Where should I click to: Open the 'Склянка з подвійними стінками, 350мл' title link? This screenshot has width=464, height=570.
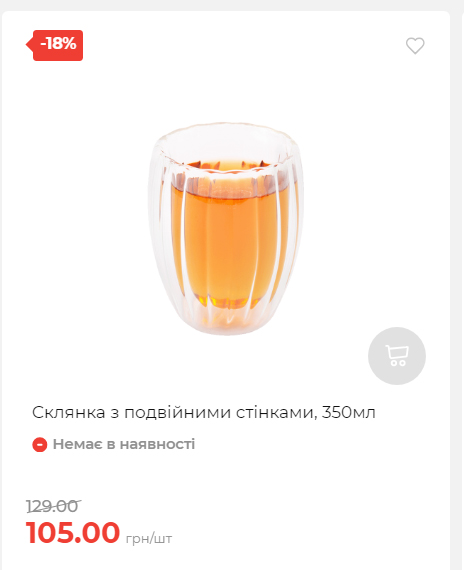204,413
